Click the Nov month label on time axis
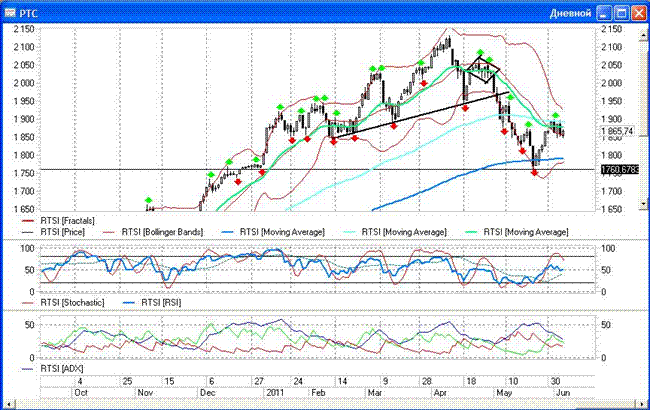Image resolution: width=650 pixels, height=410 pixels. [146, 393]
